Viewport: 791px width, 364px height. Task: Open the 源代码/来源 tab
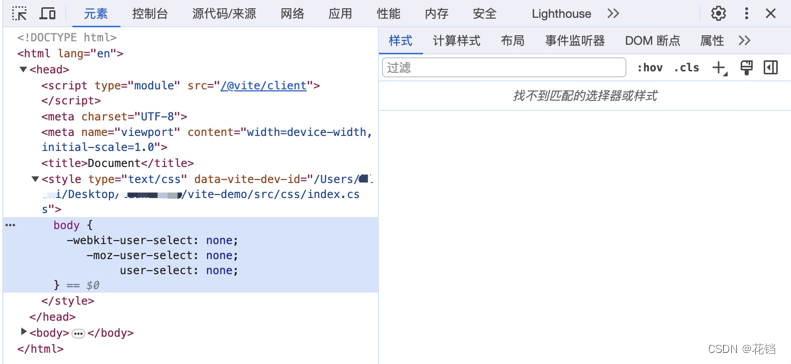pos(224,14)
